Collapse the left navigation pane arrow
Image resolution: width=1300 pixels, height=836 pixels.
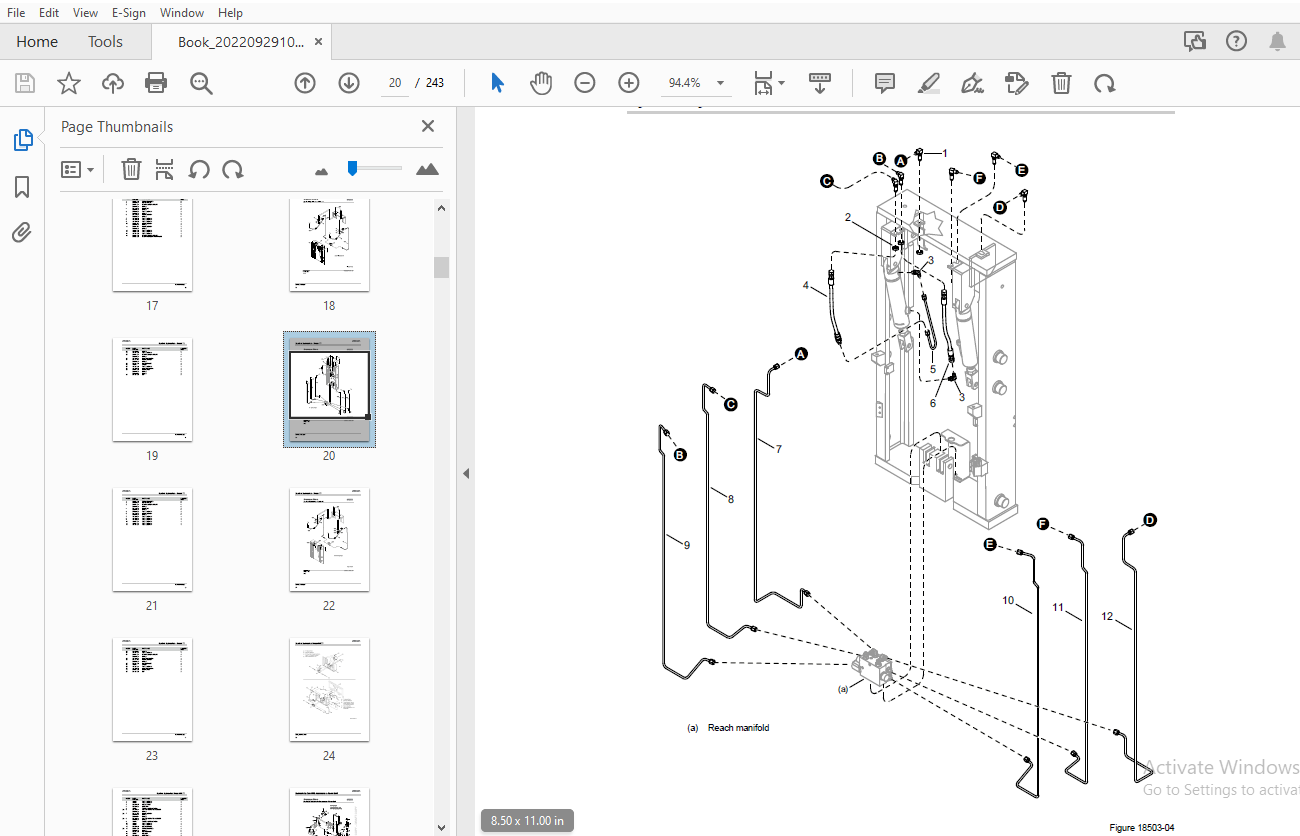pos(465,473)
